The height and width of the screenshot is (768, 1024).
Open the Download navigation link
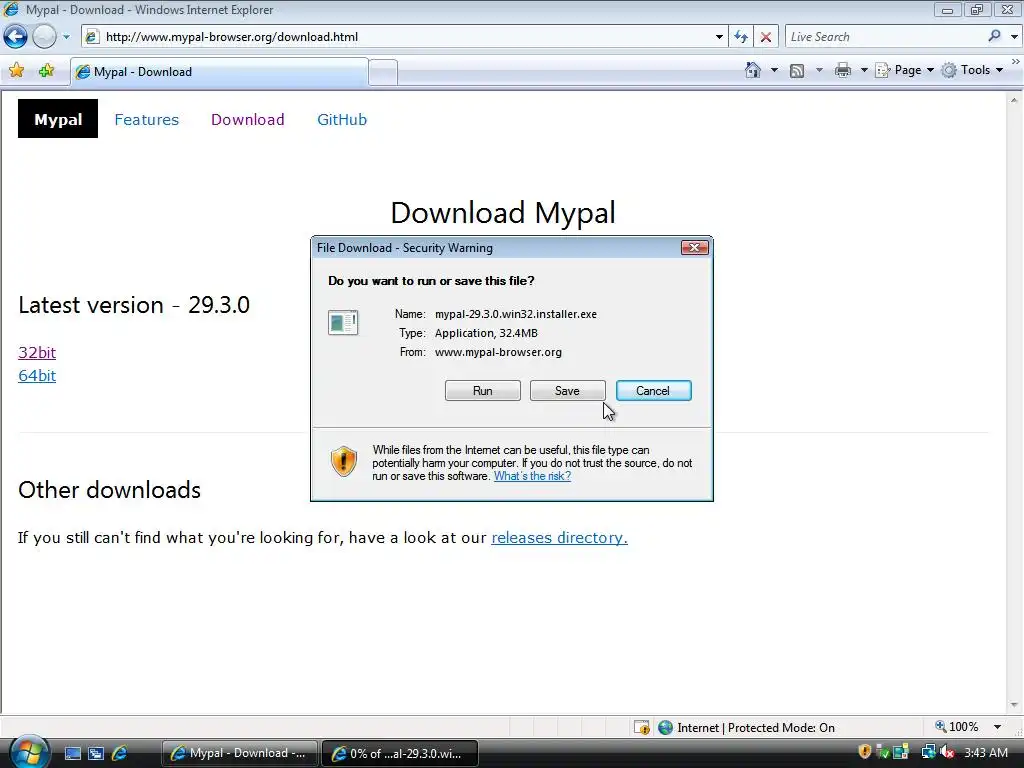click(x=248, y=120)
